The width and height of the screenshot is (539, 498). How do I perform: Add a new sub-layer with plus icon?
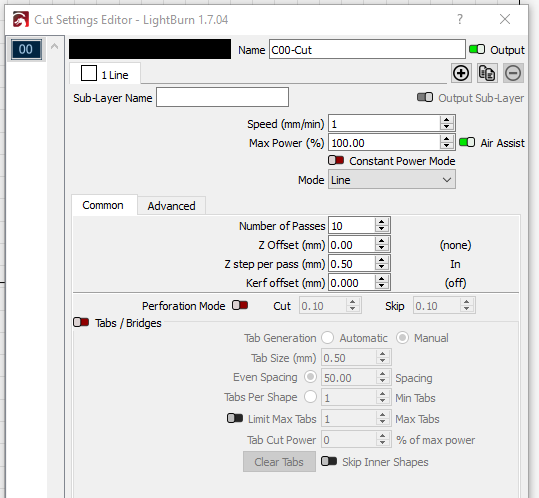click(461, 73)
